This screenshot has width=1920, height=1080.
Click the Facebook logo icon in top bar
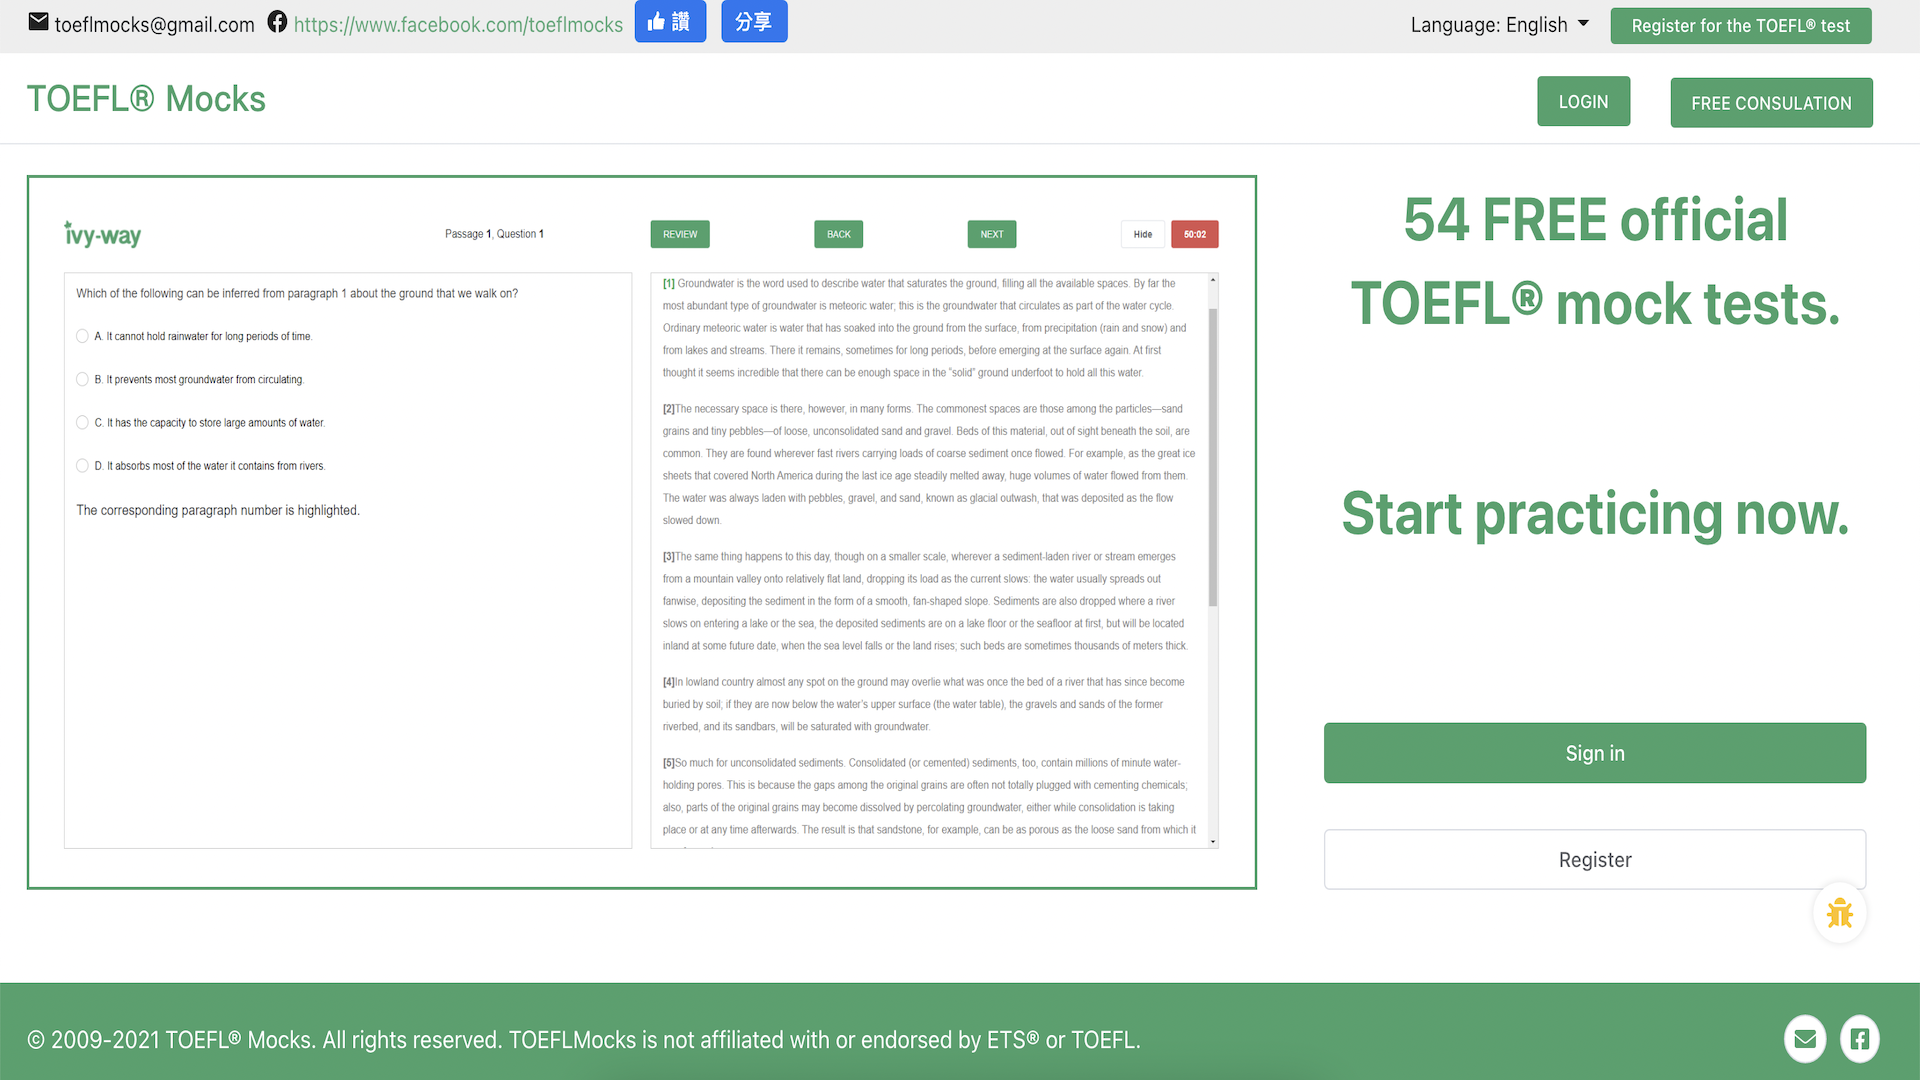tap(277, 22)
